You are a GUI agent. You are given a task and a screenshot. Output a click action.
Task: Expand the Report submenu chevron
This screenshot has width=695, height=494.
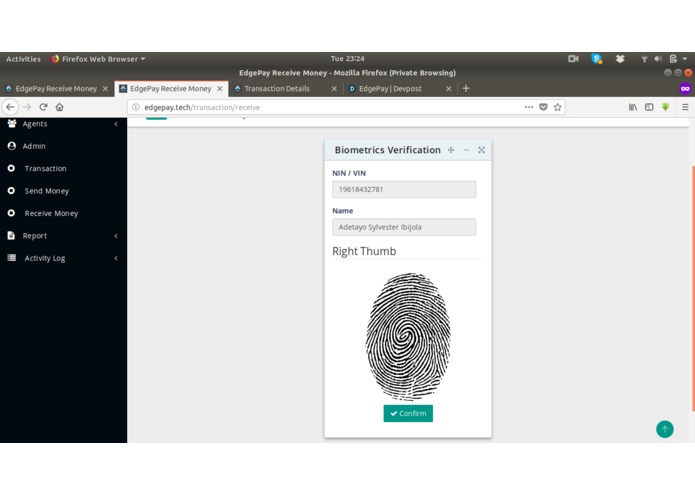point(116,236)
